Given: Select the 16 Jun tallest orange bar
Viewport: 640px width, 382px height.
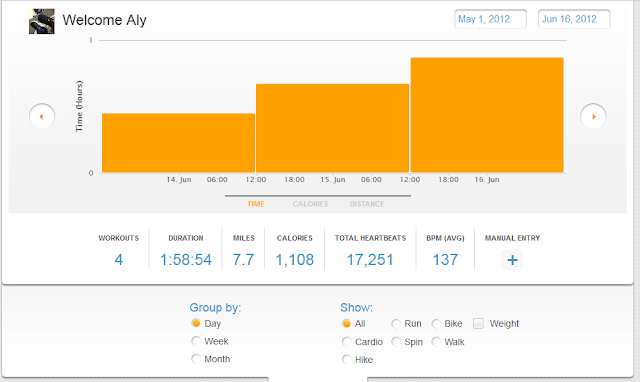Looking at the screenshot, I should pyautogui.click(x=487, y=115).
